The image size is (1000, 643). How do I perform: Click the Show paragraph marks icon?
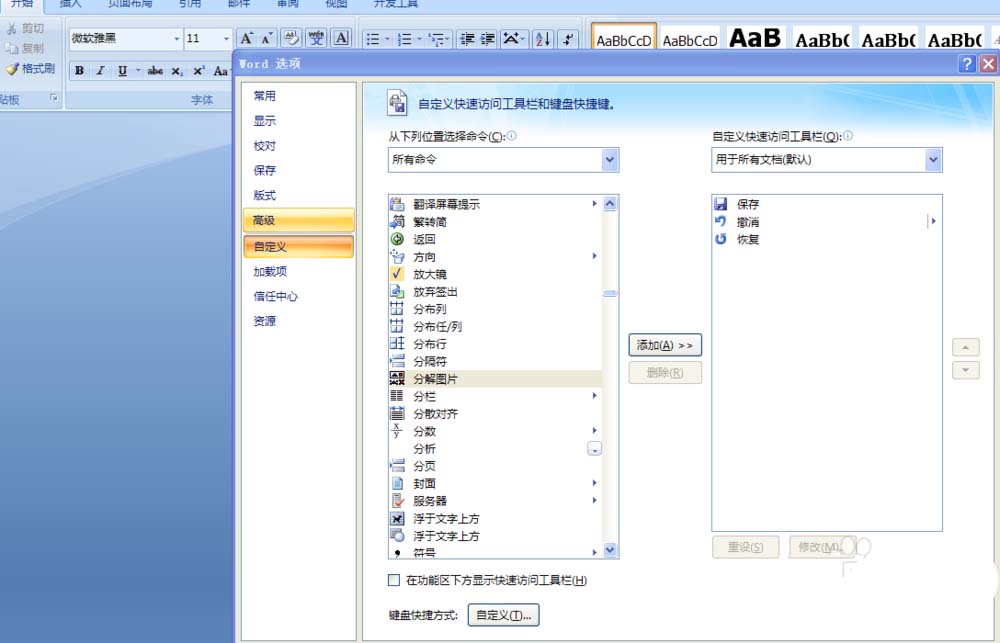[x=568, y=40]
